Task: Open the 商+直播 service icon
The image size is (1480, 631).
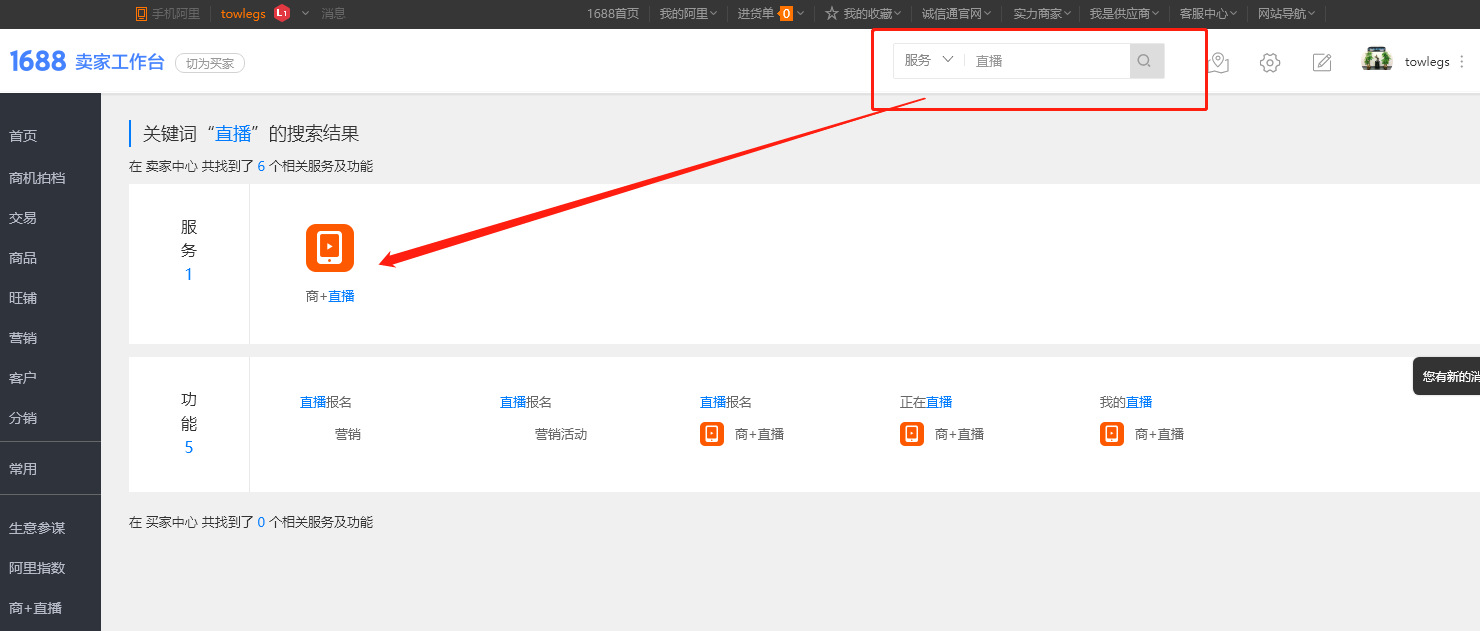Action: [x=330, y=248]
